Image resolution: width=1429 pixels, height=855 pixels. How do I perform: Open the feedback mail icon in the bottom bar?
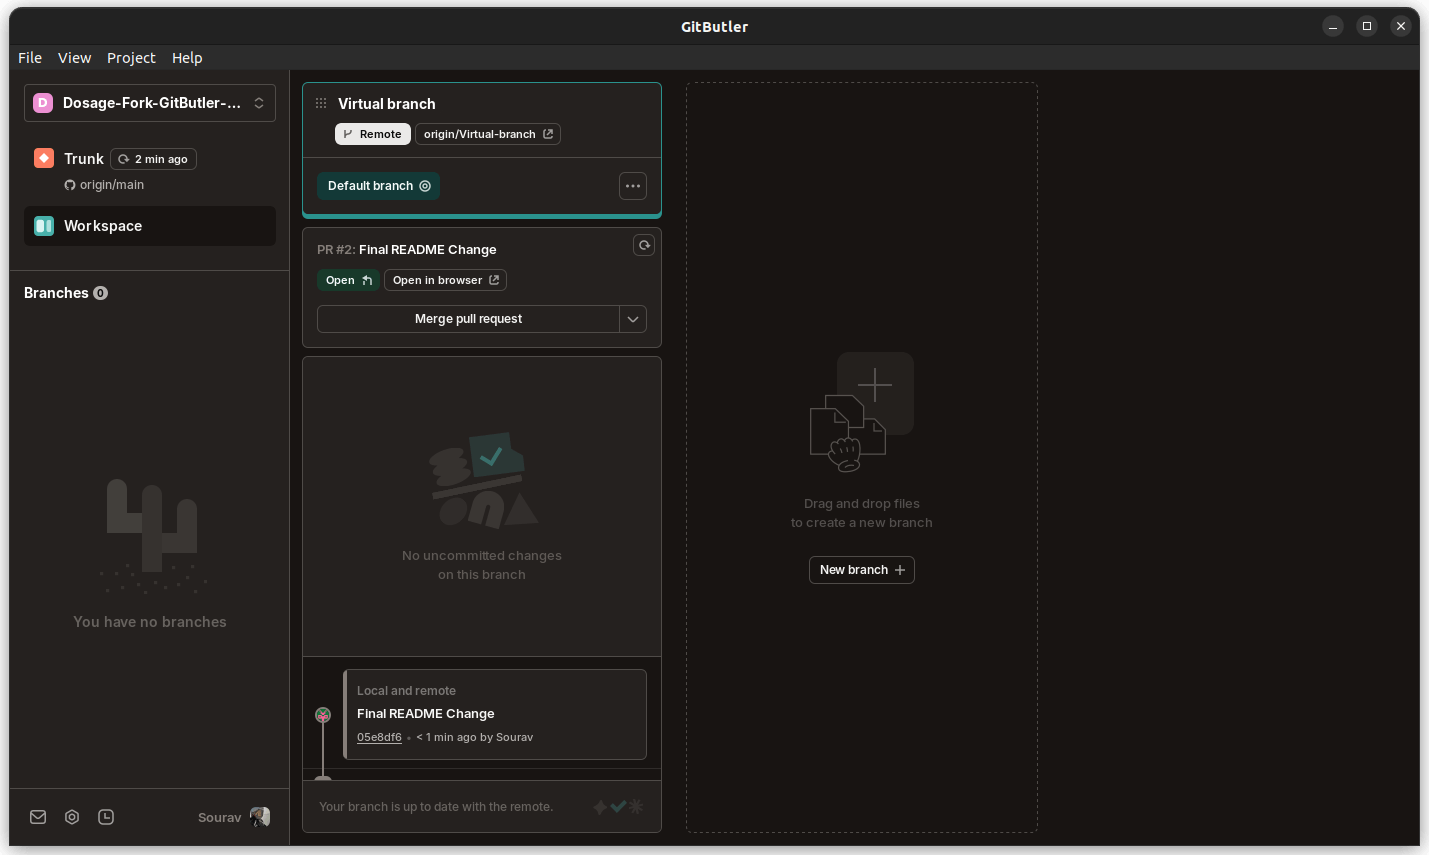[37, 817]
